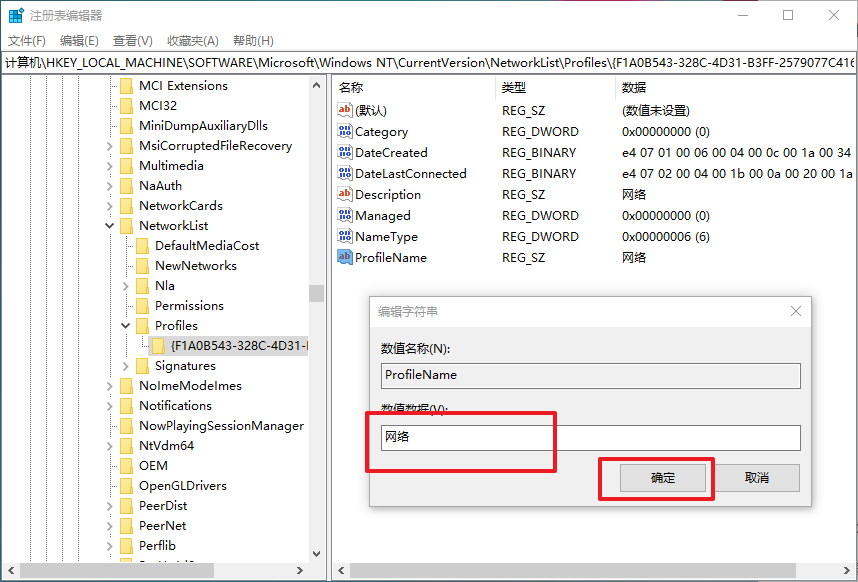Click the Permissions folder icon
This screenshot has height=582, width=858.
click(x=142, y=306)
